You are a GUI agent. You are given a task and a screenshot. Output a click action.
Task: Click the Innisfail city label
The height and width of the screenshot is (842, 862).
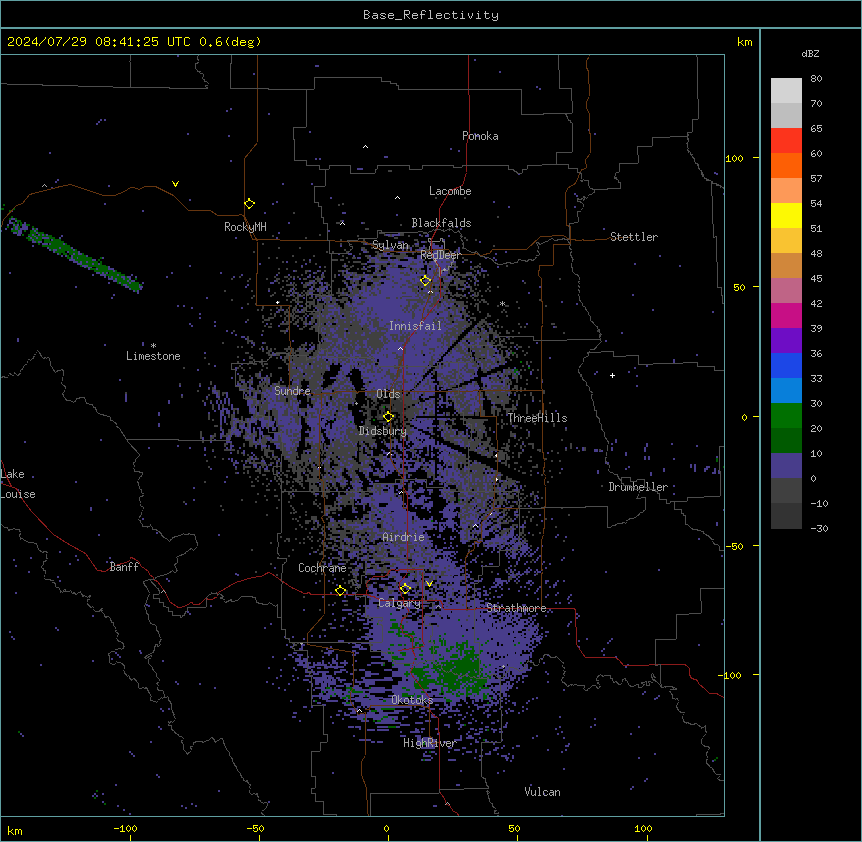pos(415,326)
